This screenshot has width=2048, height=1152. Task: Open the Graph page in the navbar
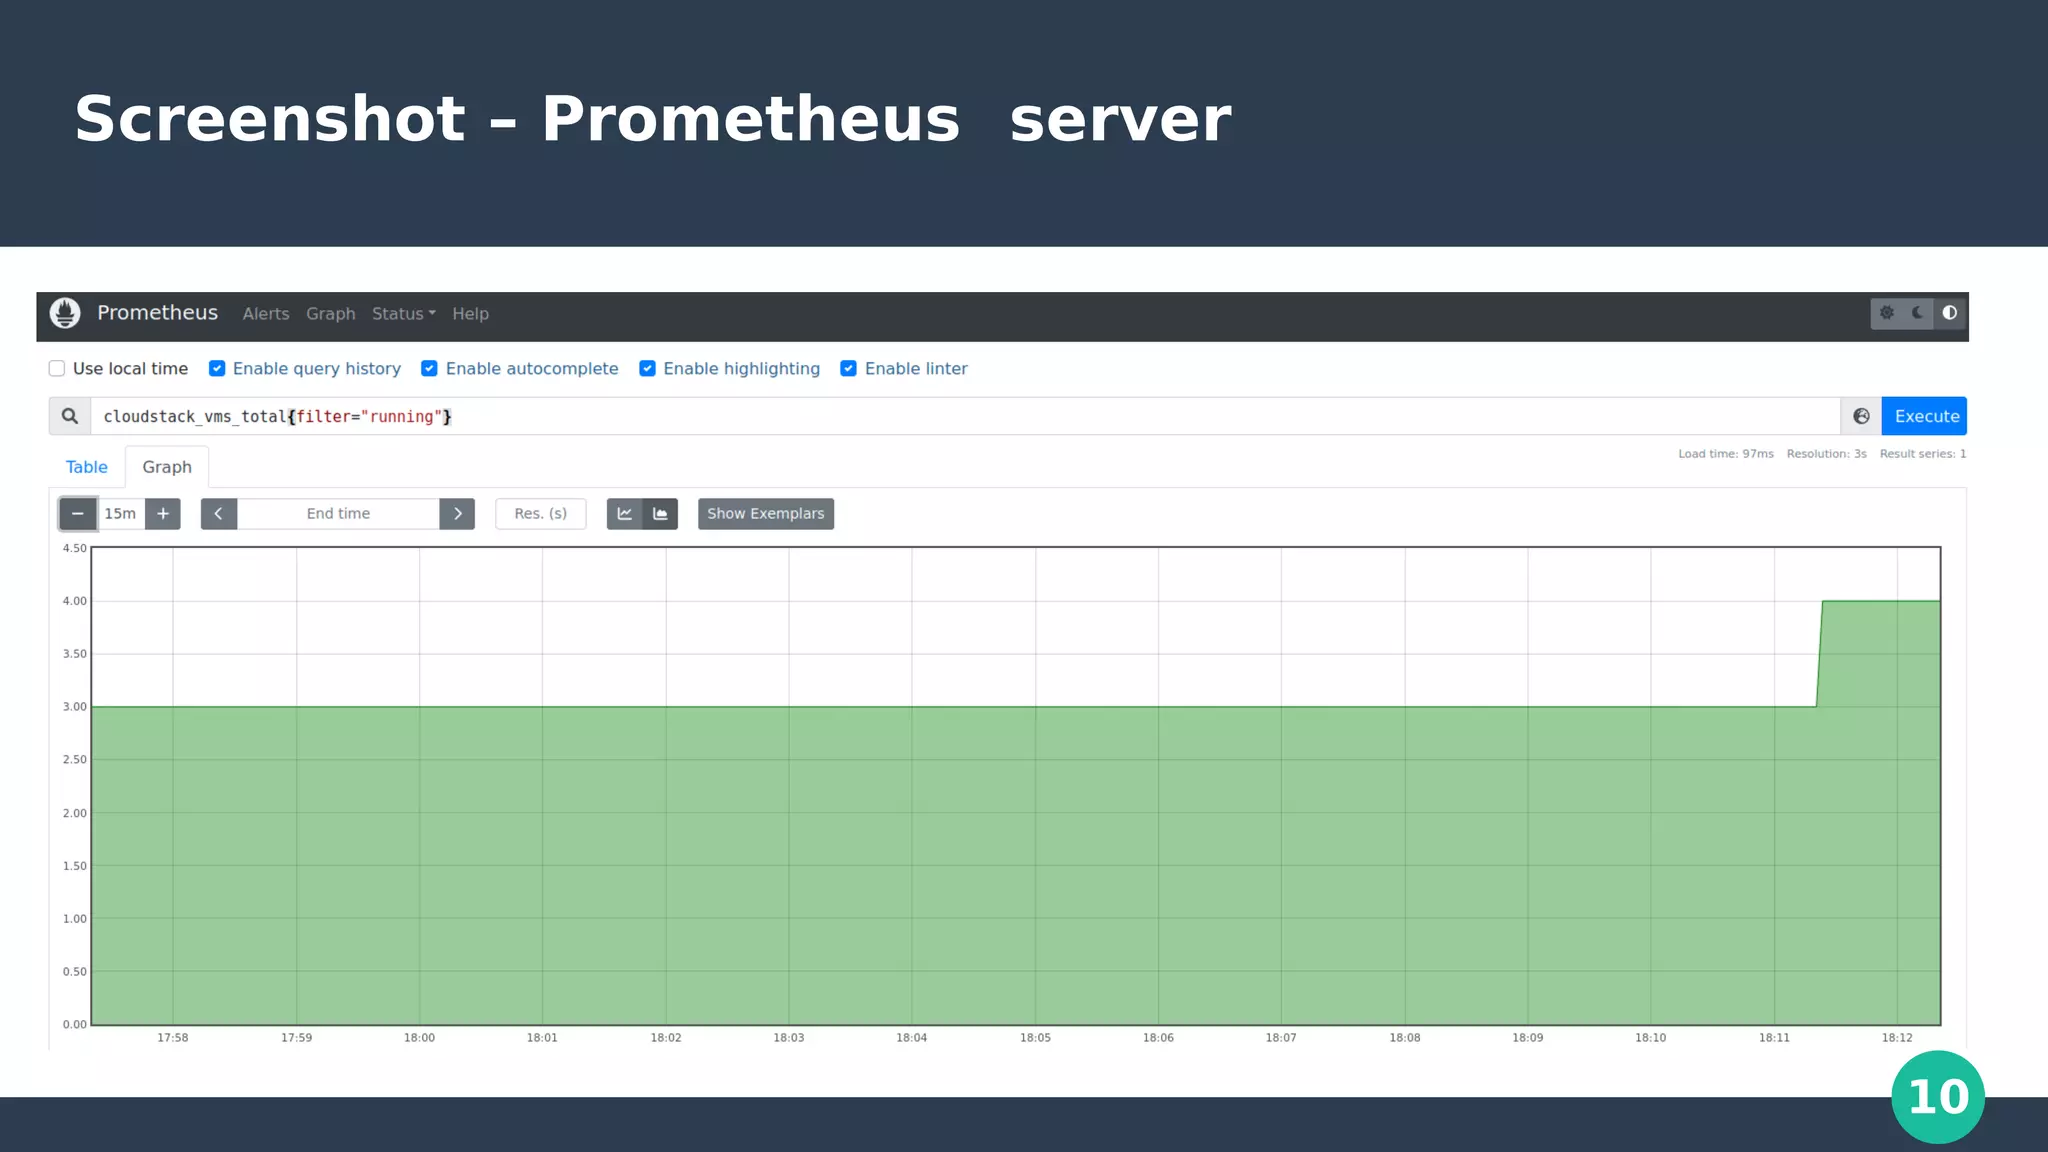[x=331, y=314]
